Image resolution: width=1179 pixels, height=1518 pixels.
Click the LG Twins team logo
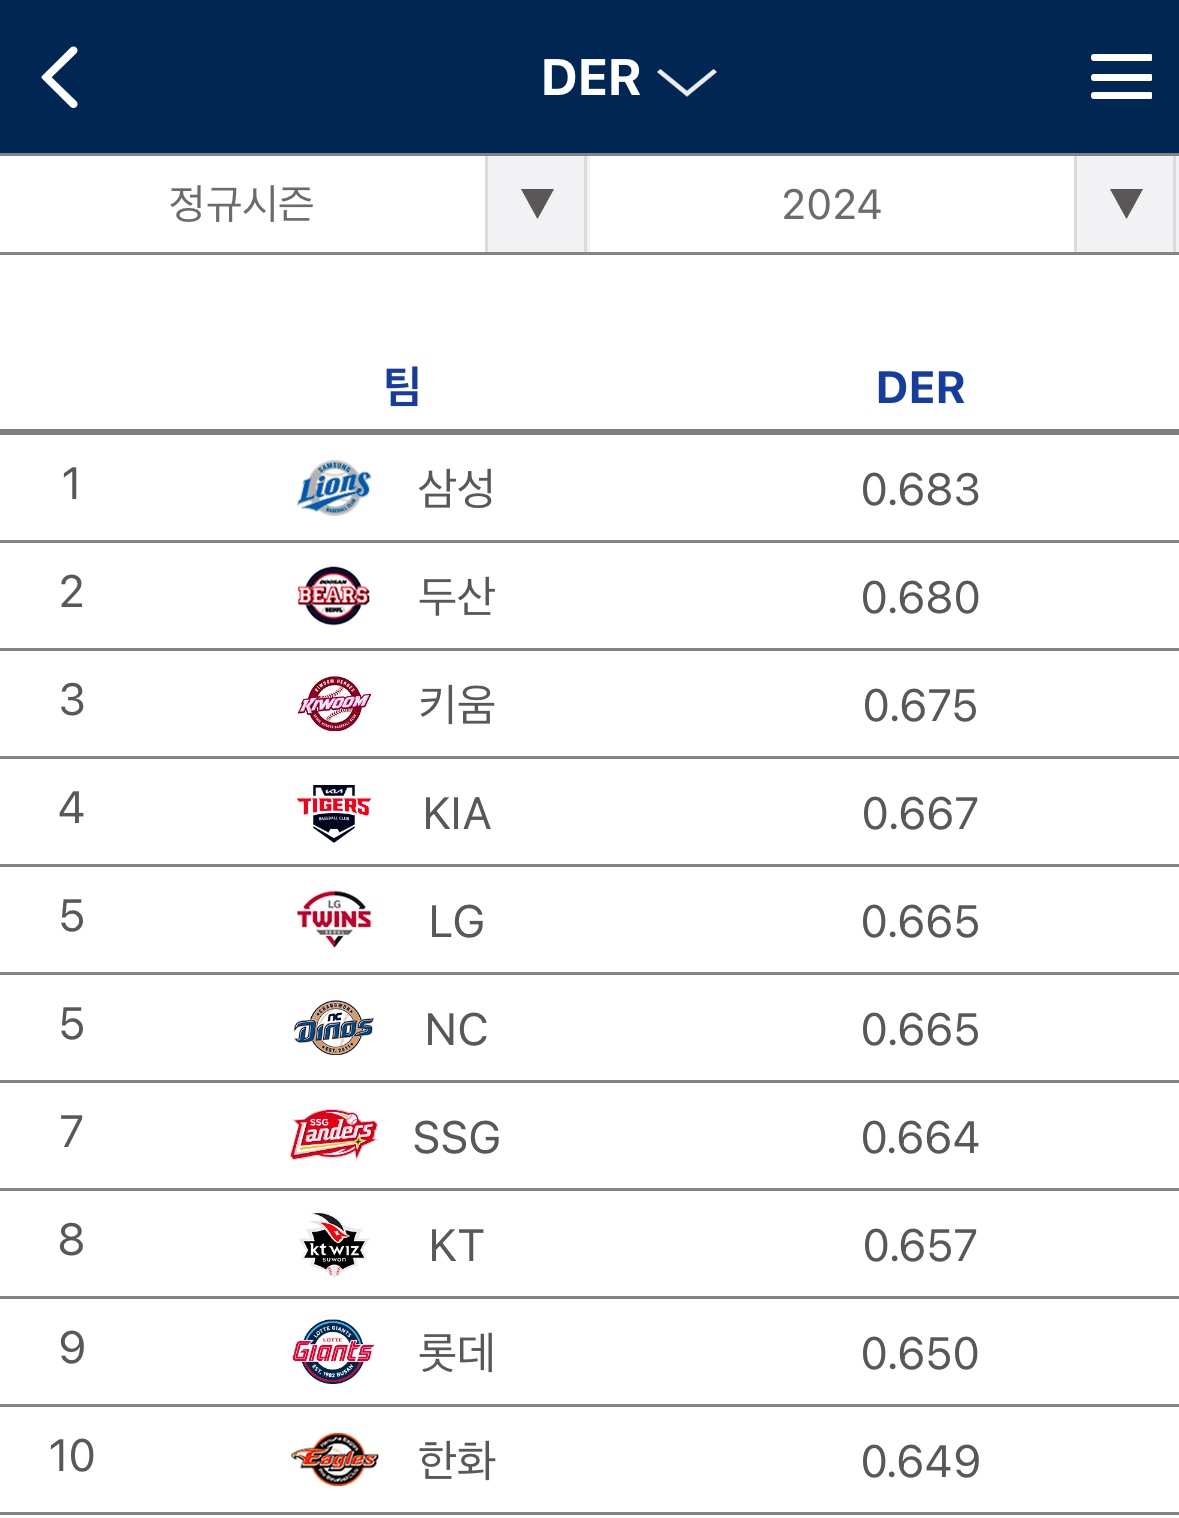pos(334,920)
